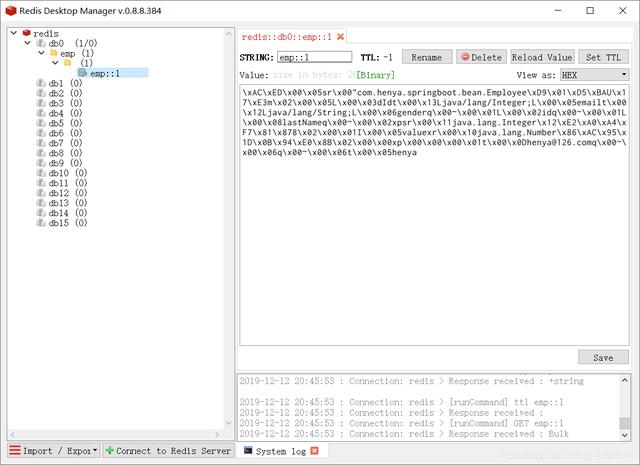
Task: Click the Rename button
Action: (x=427, y=57)
